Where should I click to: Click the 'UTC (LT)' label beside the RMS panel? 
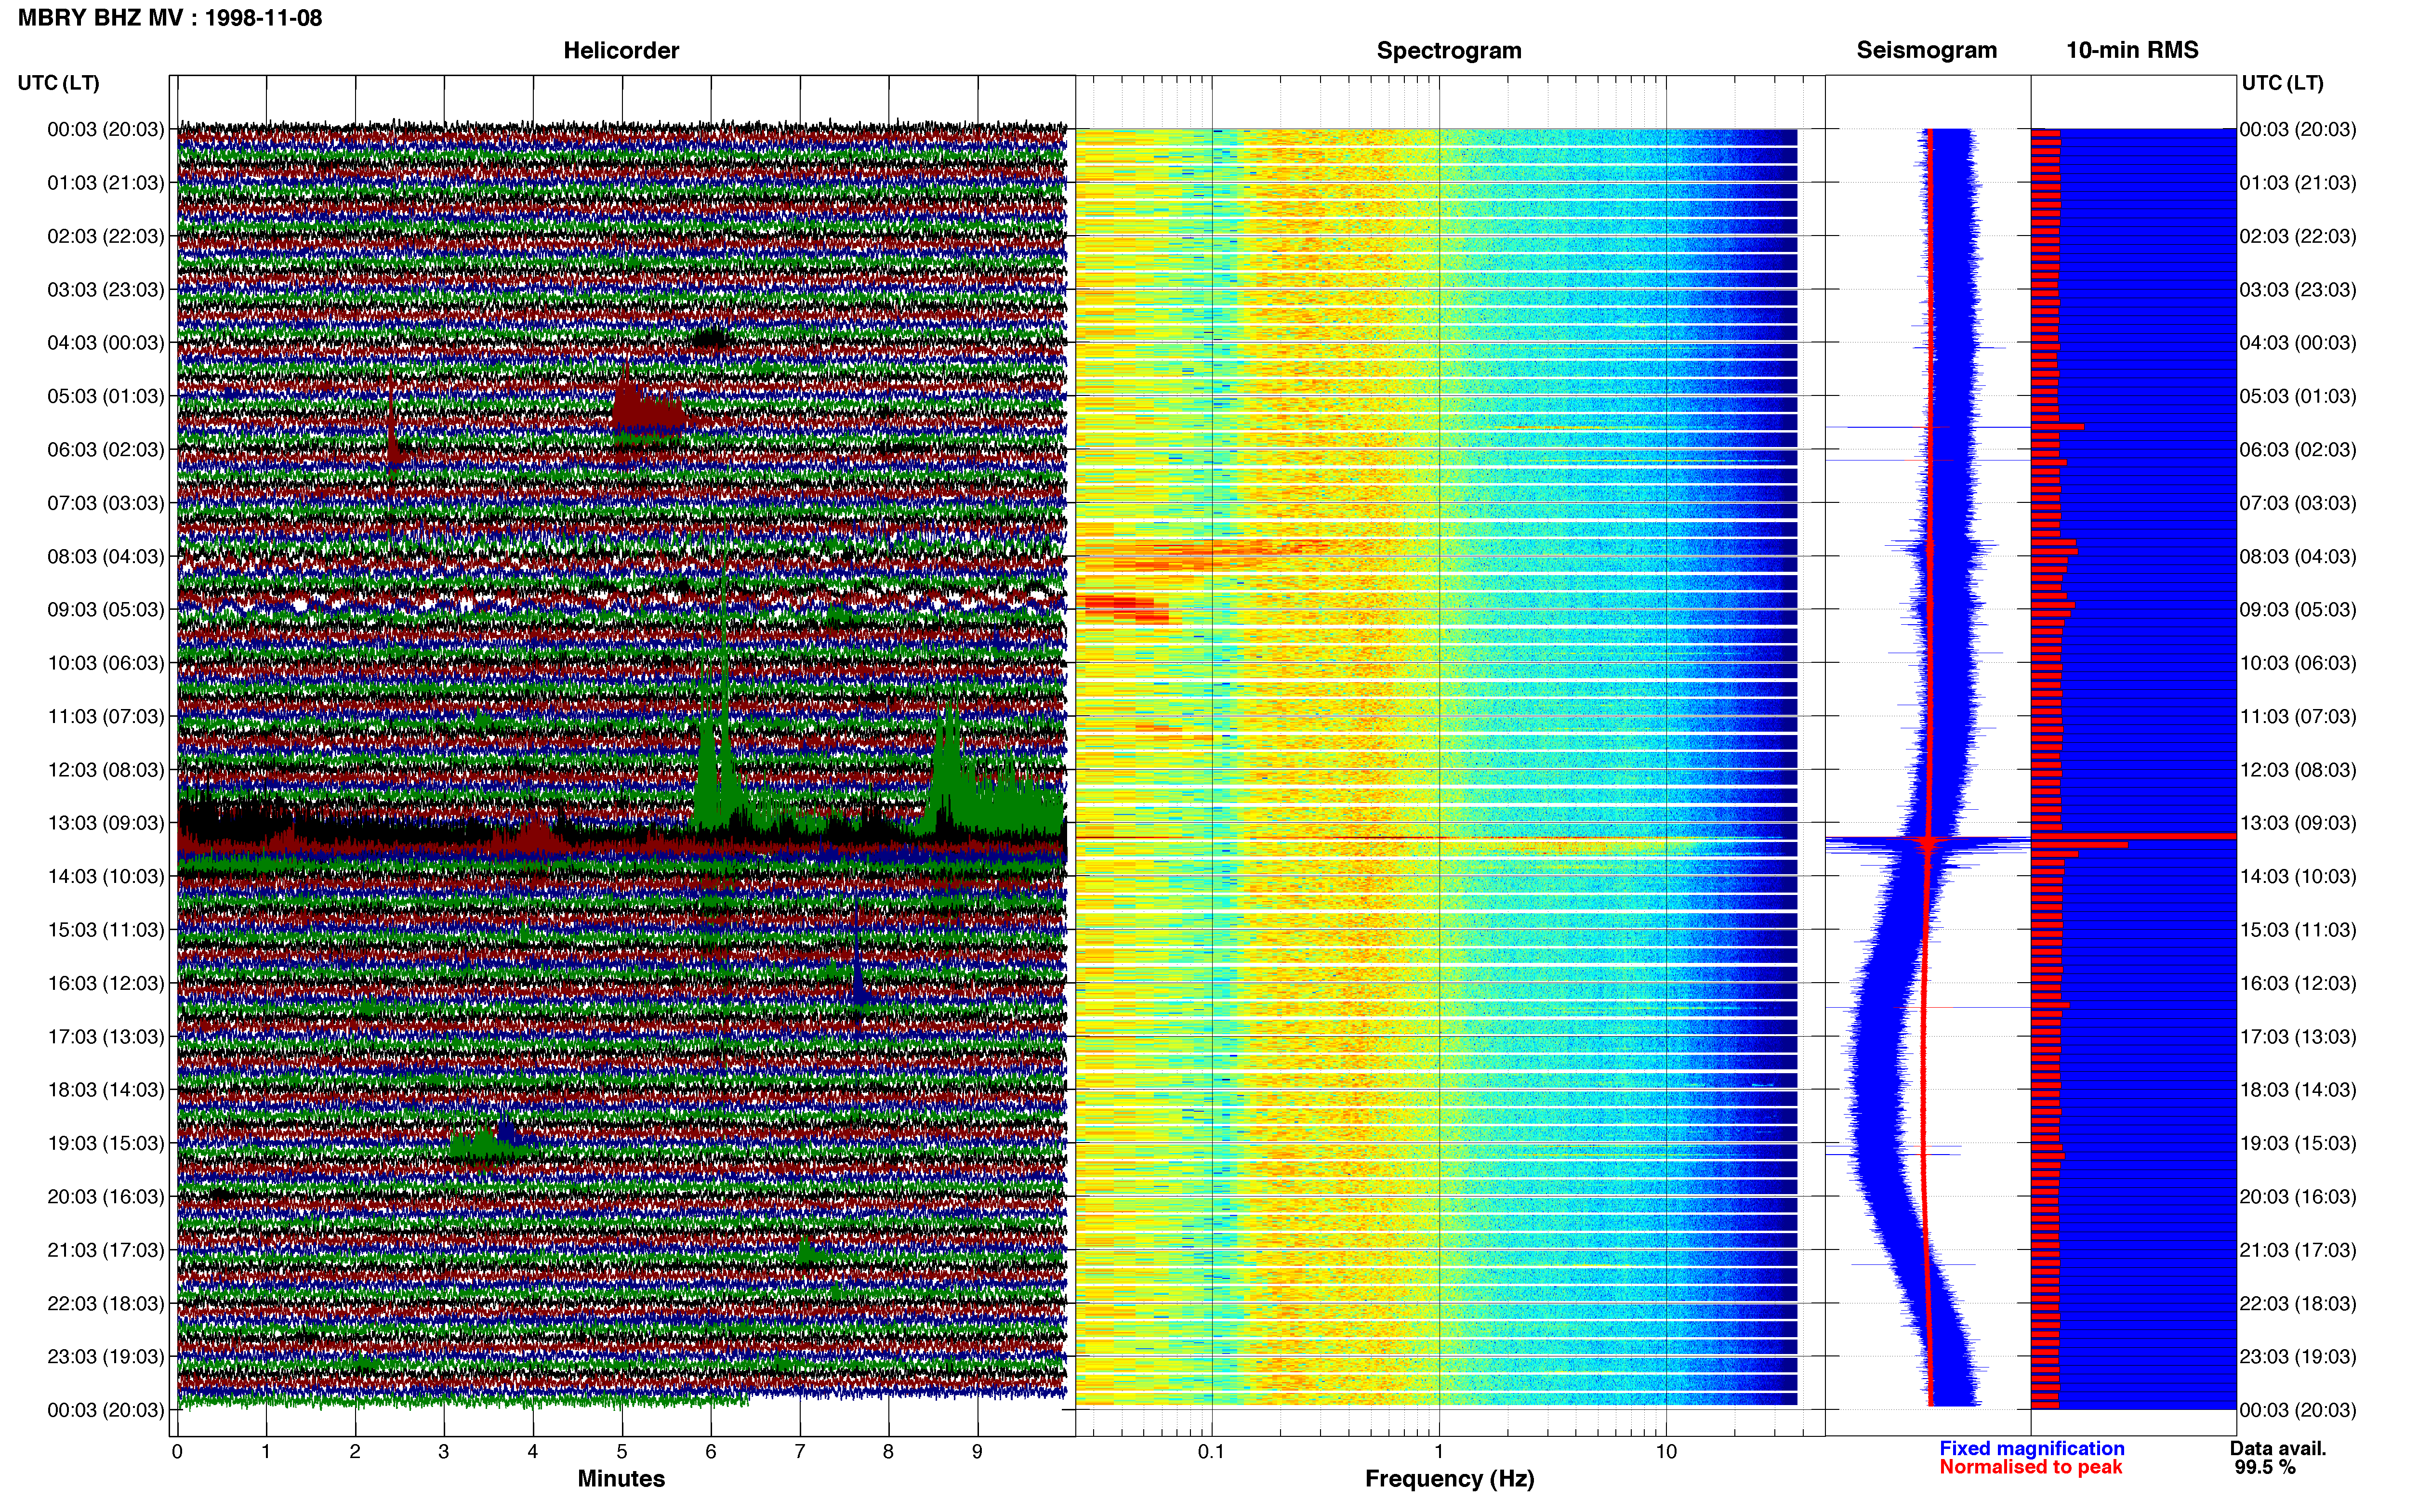point(2282,83)
